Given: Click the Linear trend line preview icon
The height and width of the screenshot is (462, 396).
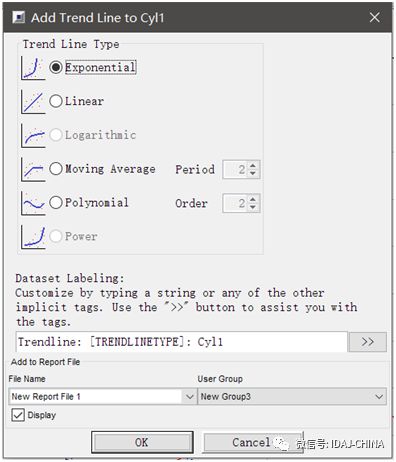Looking at the screenshot, I should [33, 102].
